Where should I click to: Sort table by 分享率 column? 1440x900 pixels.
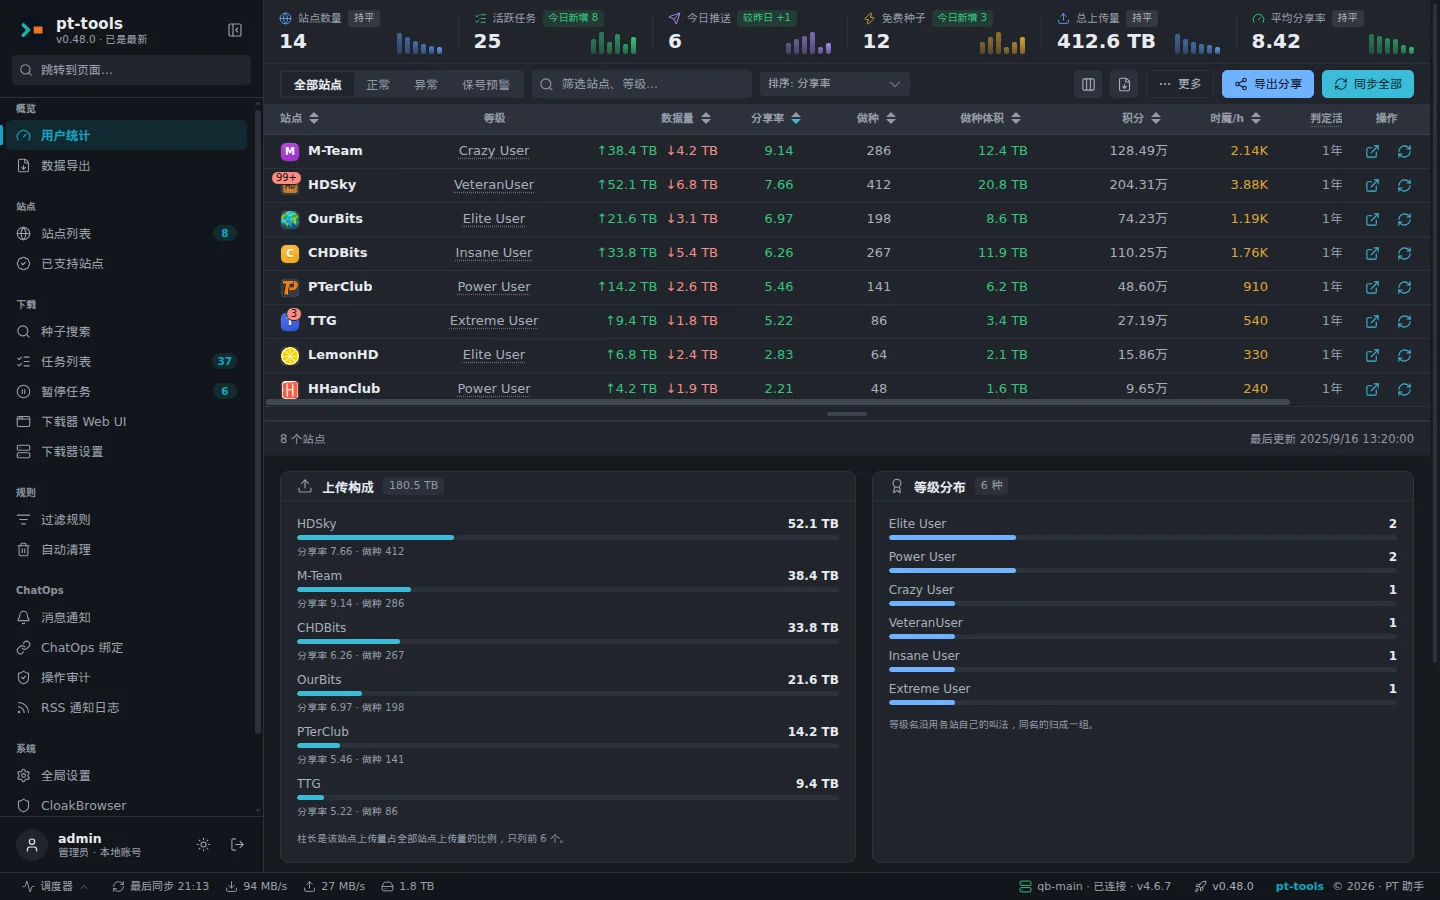pos(776,118)
